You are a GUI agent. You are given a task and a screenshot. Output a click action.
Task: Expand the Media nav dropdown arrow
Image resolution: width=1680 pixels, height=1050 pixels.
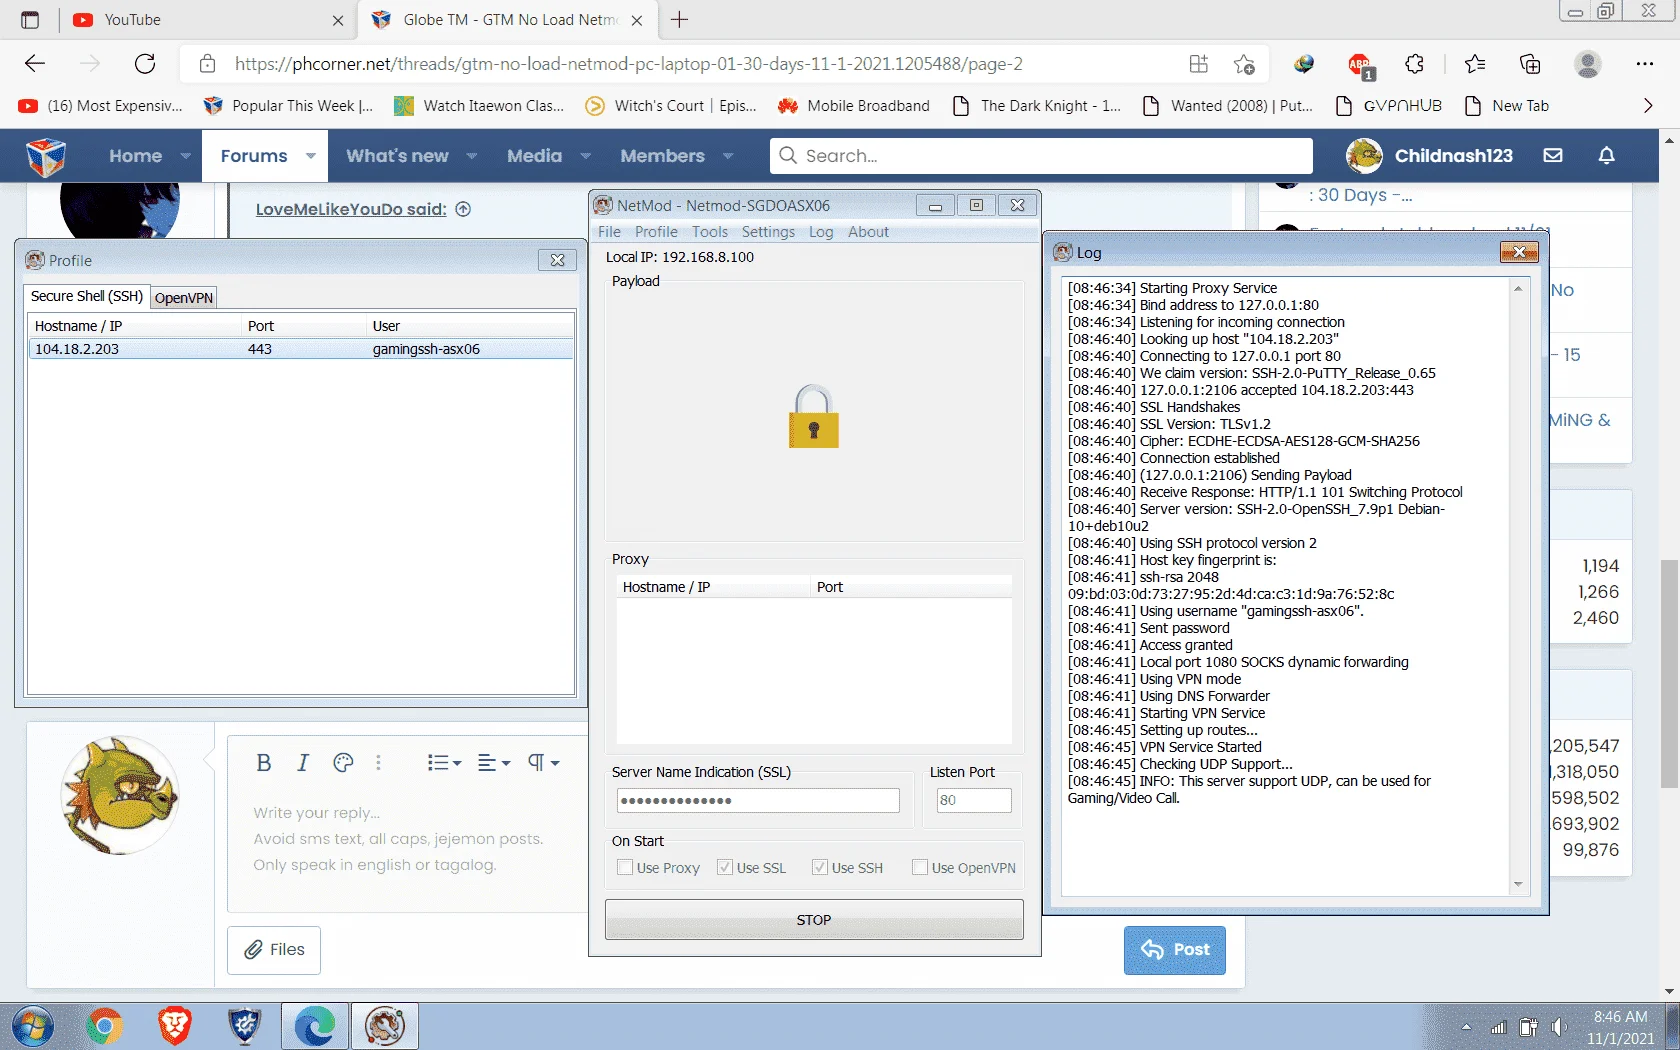coord(586,156)
